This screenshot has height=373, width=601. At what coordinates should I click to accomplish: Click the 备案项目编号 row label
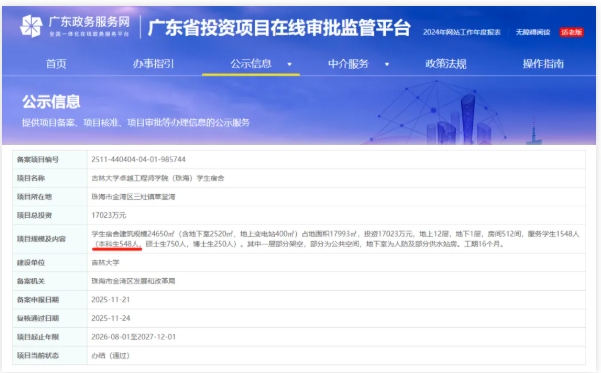38,159
